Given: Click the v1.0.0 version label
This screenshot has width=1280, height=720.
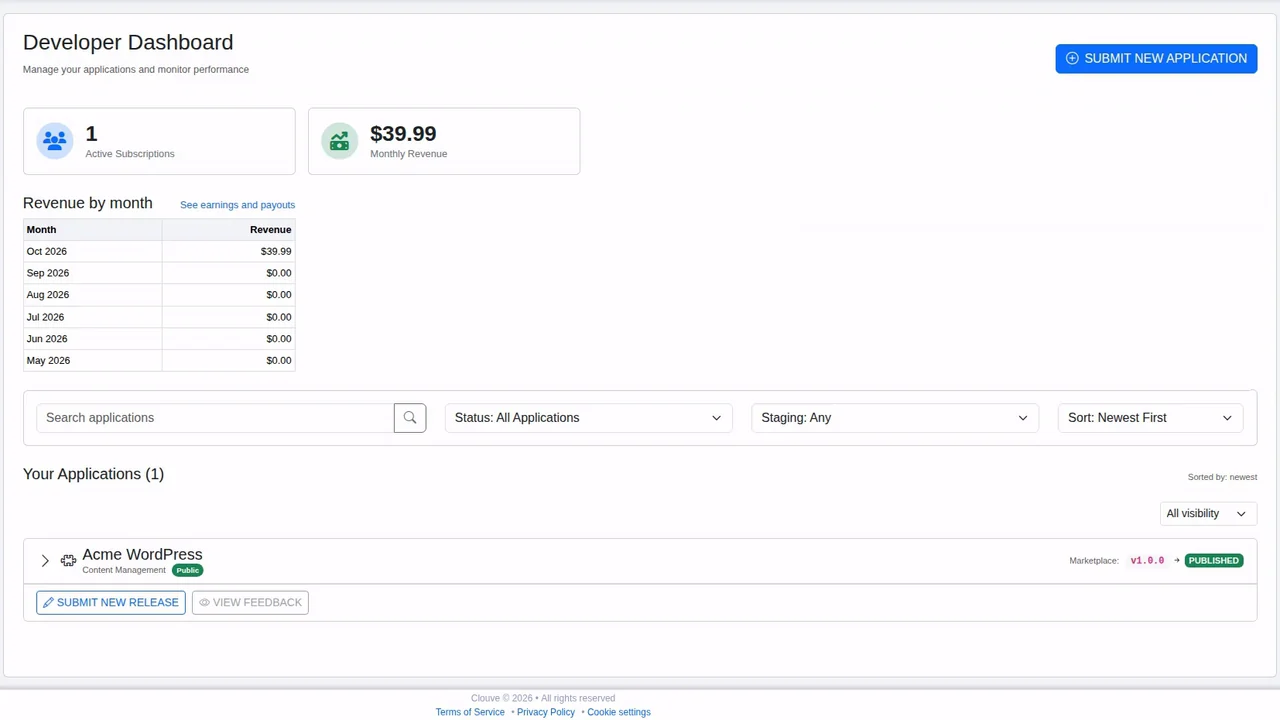Looking at the screenshot, I should click(1147, 561).
